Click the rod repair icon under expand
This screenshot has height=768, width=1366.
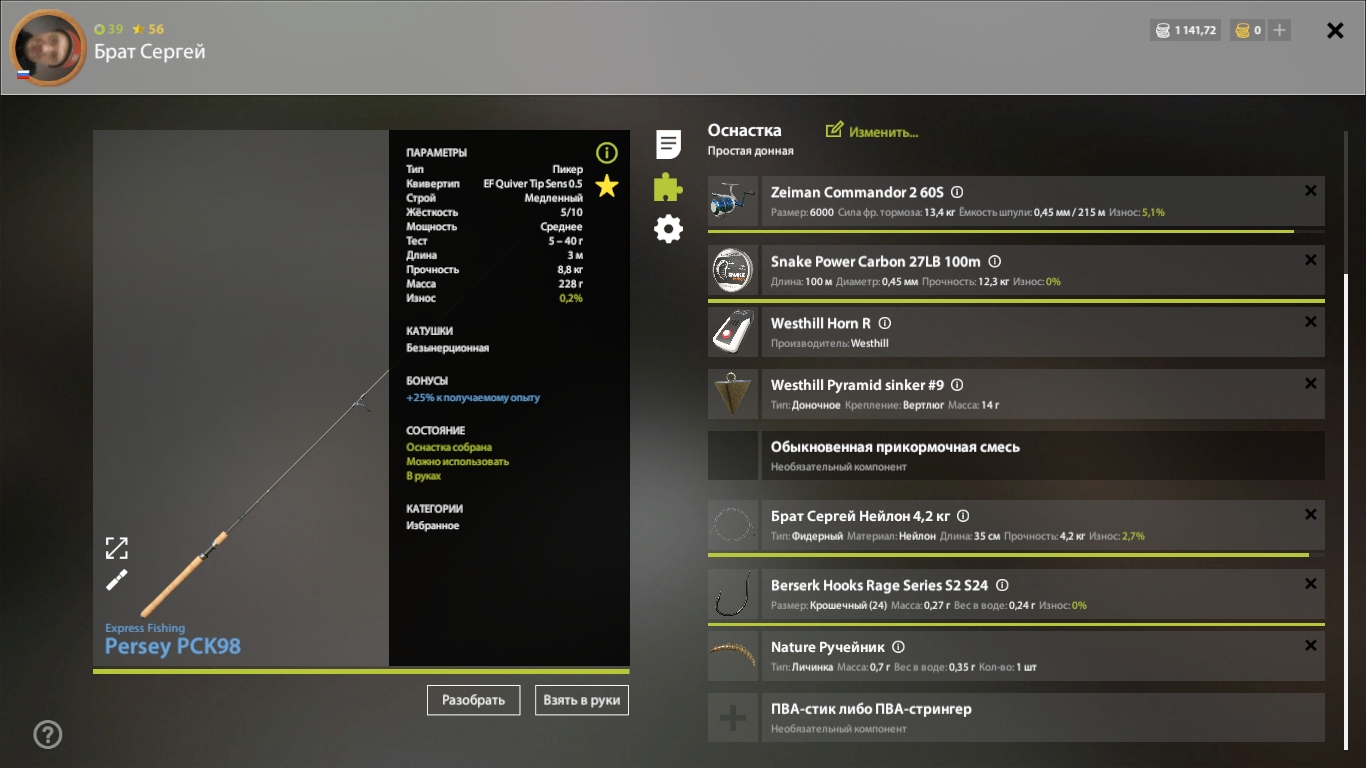[117, 580]
